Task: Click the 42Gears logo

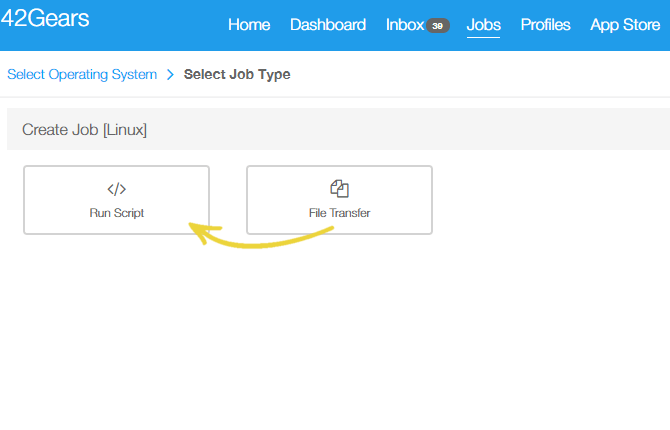Action: pos(45,18)
